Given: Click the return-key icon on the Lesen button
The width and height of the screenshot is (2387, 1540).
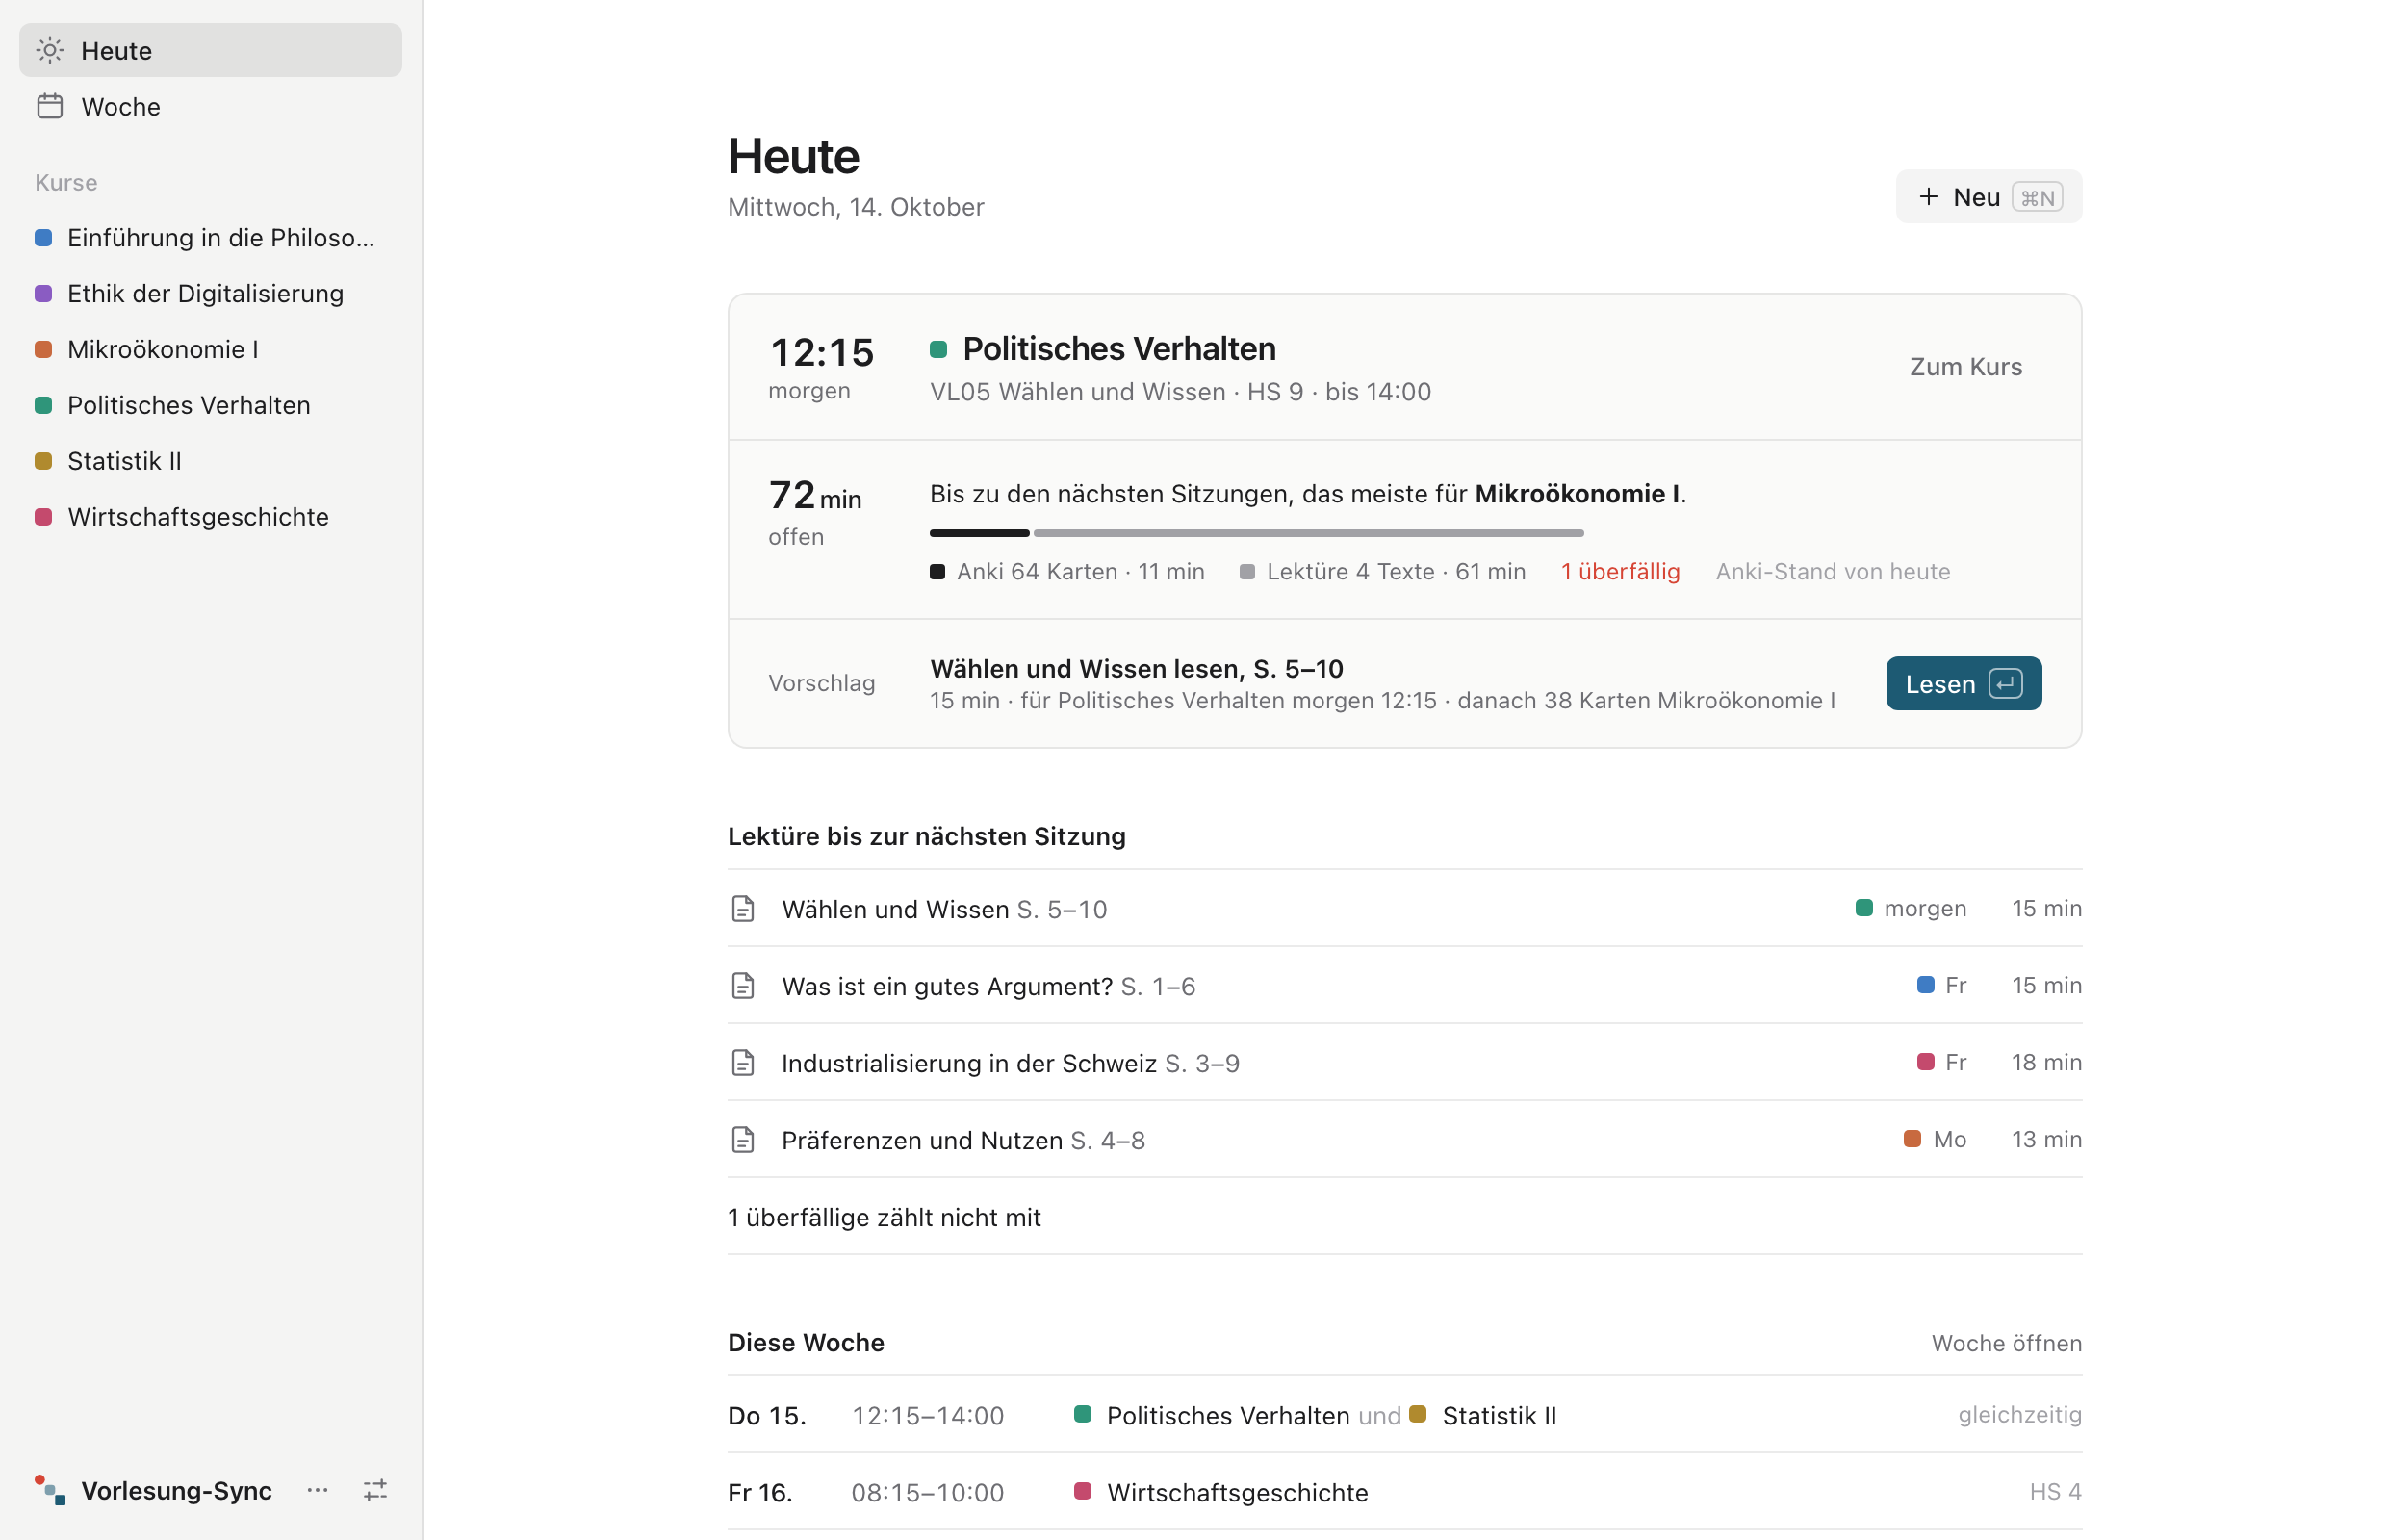Looking at the screenshot, I should (2005, 683).
